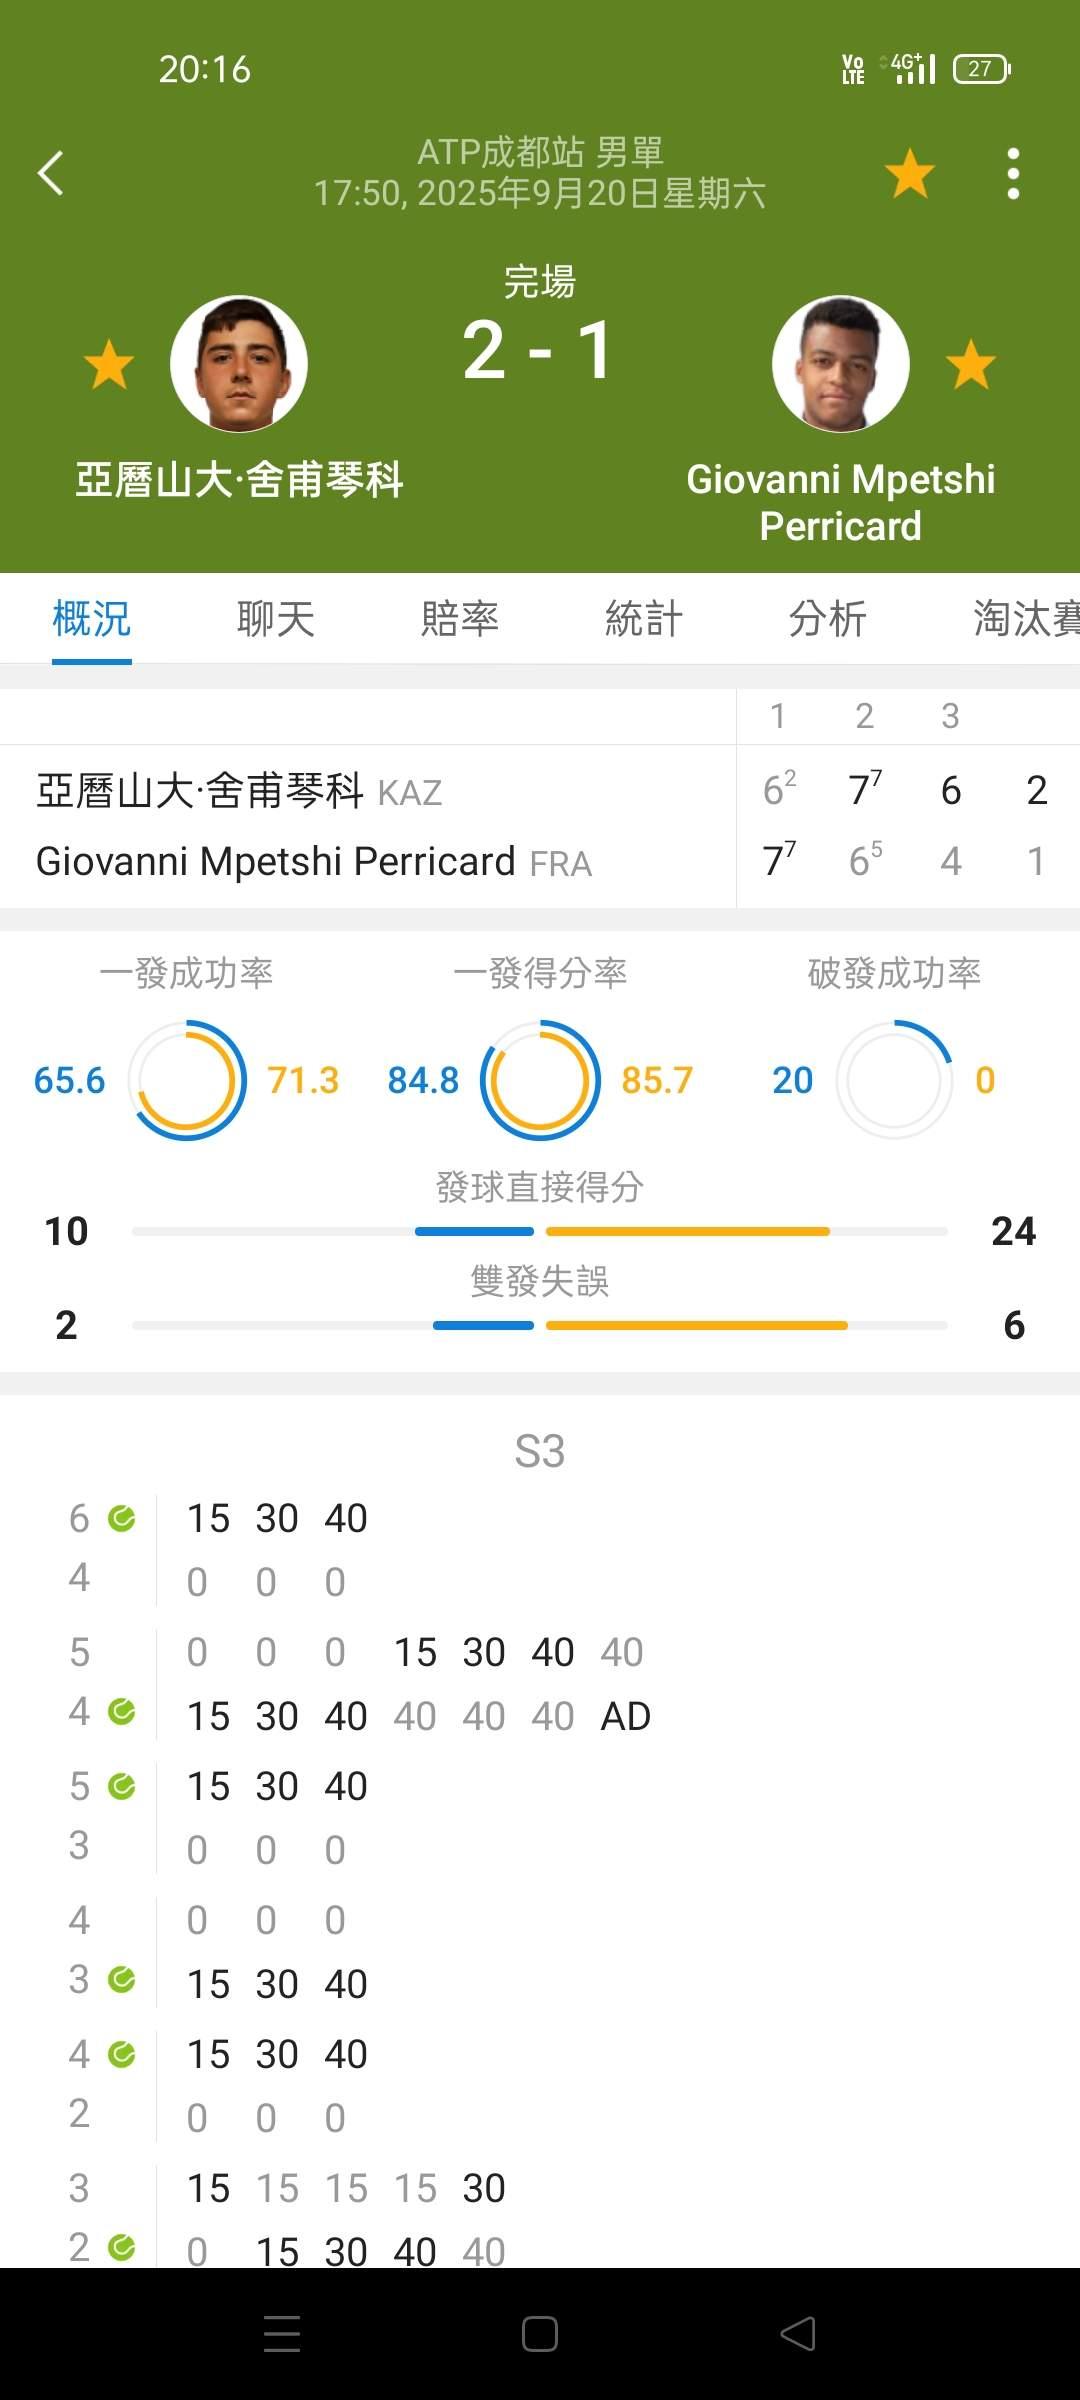Select the 分析 tab
Screen dimensions: 1080x2400
(x=828, y=618)
